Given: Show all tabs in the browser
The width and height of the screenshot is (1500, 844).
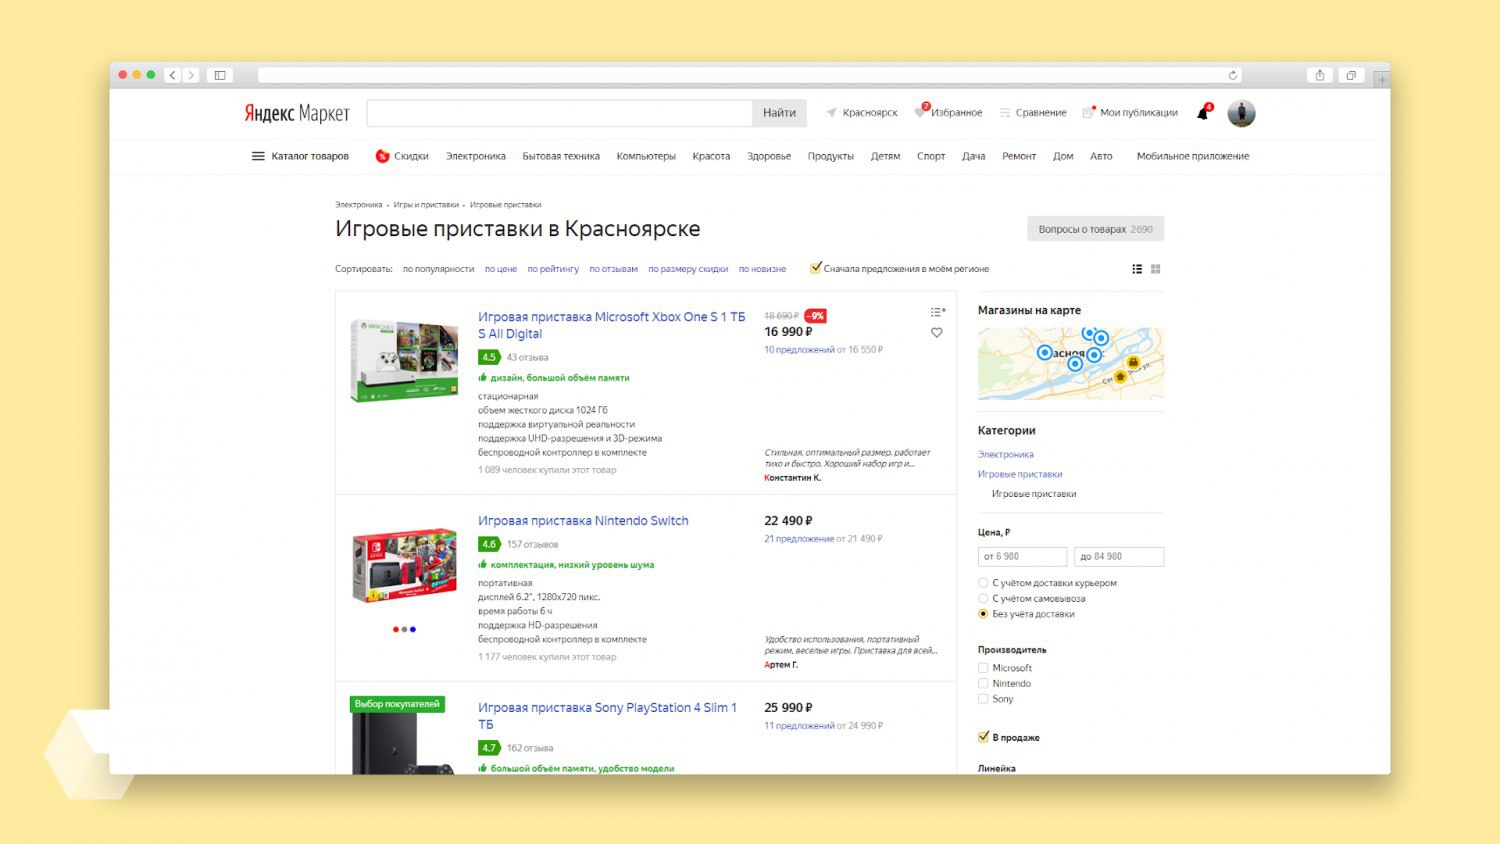Looking at the screenshot, I should tap(1351, 75).
